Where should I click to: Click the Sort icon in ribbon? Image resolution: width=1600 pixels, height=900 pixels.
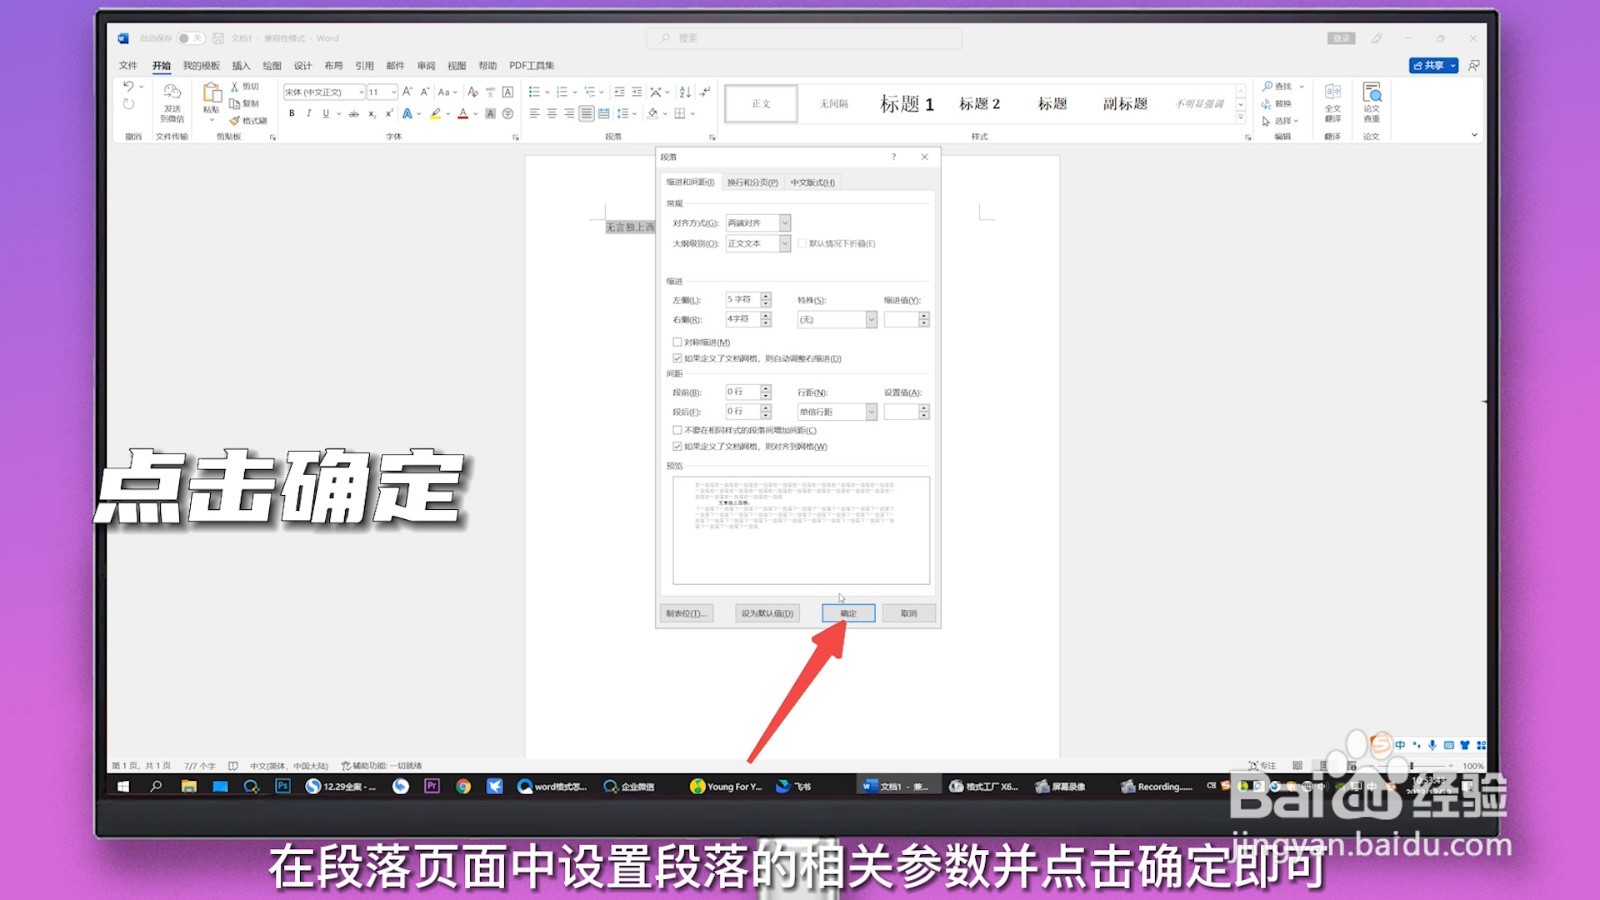tap(685, 92)
